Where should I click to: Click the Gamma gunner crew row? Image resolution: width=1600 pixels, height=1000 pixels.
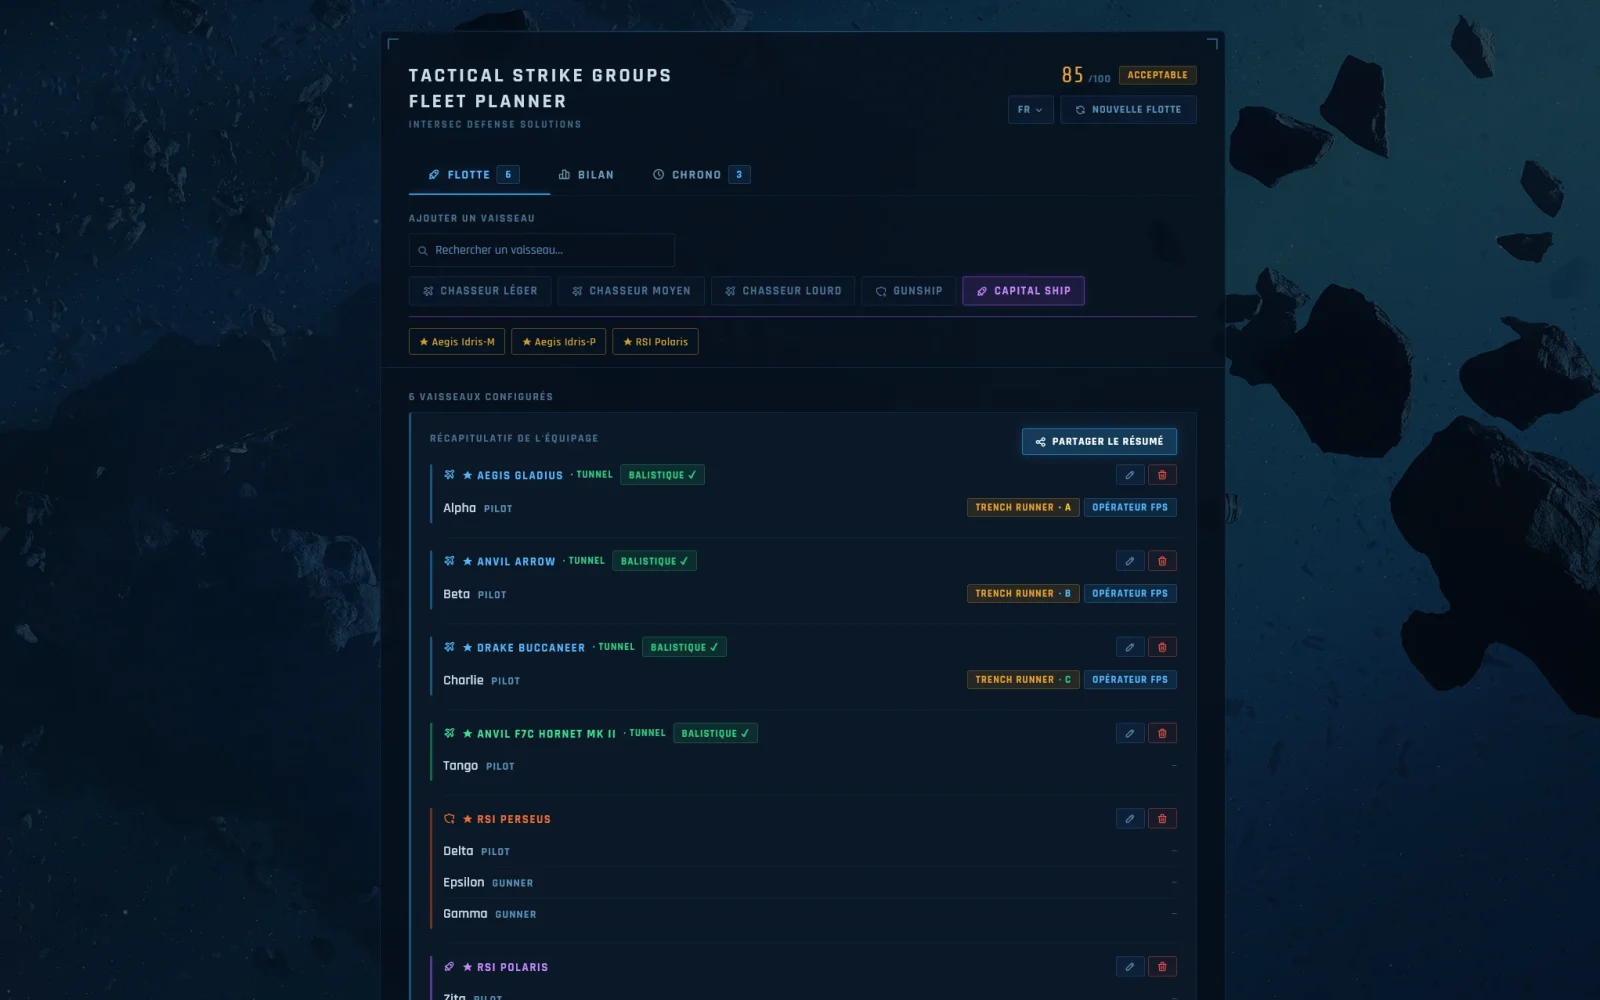click(810, 914)
